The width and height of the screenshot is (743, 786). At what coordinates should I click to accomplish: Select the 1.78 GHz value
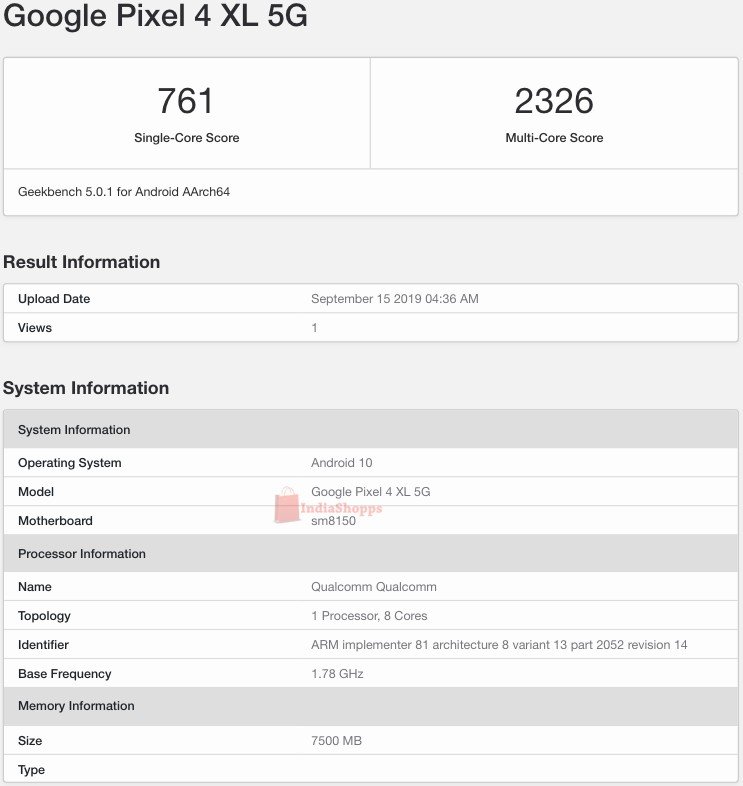pyautogui.click(x=337, y=674)
